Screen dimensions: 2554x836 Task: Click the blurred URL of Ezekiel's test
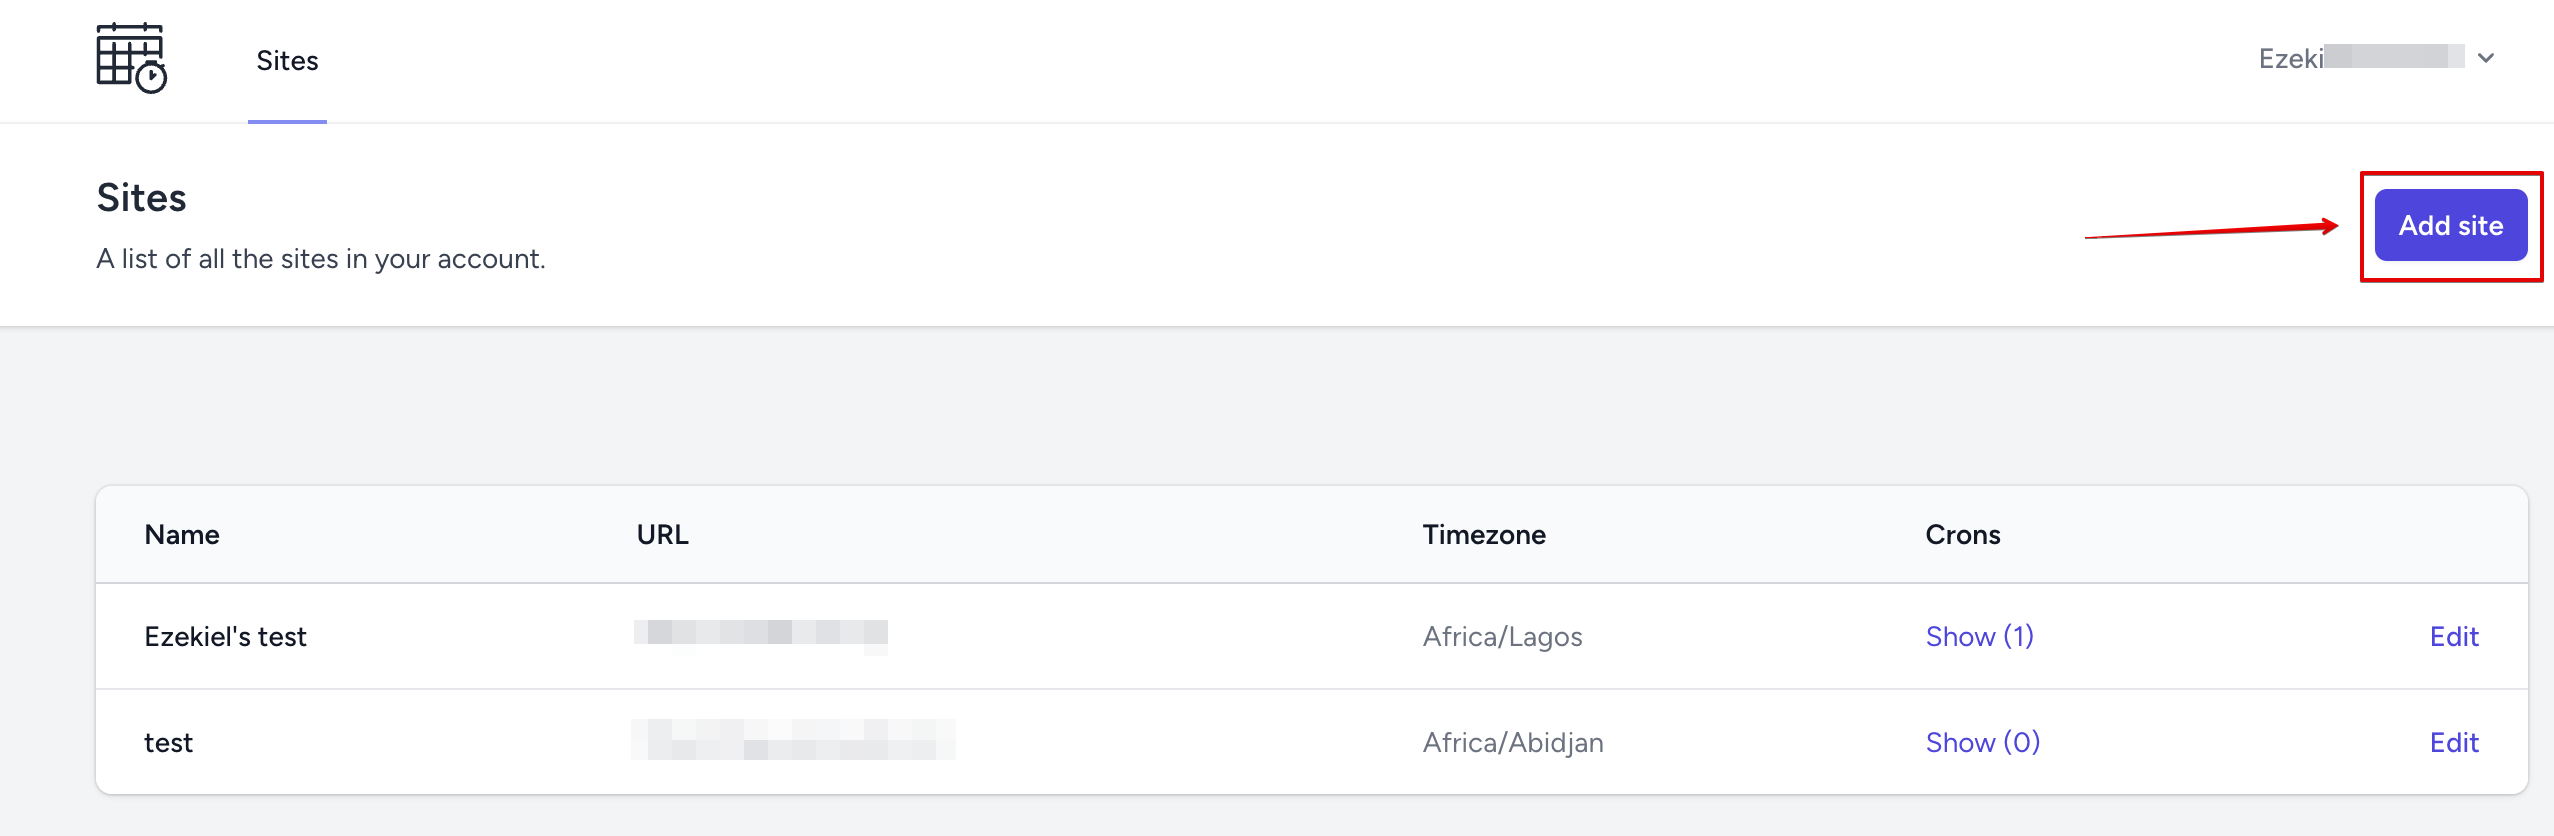pos(761,633)
